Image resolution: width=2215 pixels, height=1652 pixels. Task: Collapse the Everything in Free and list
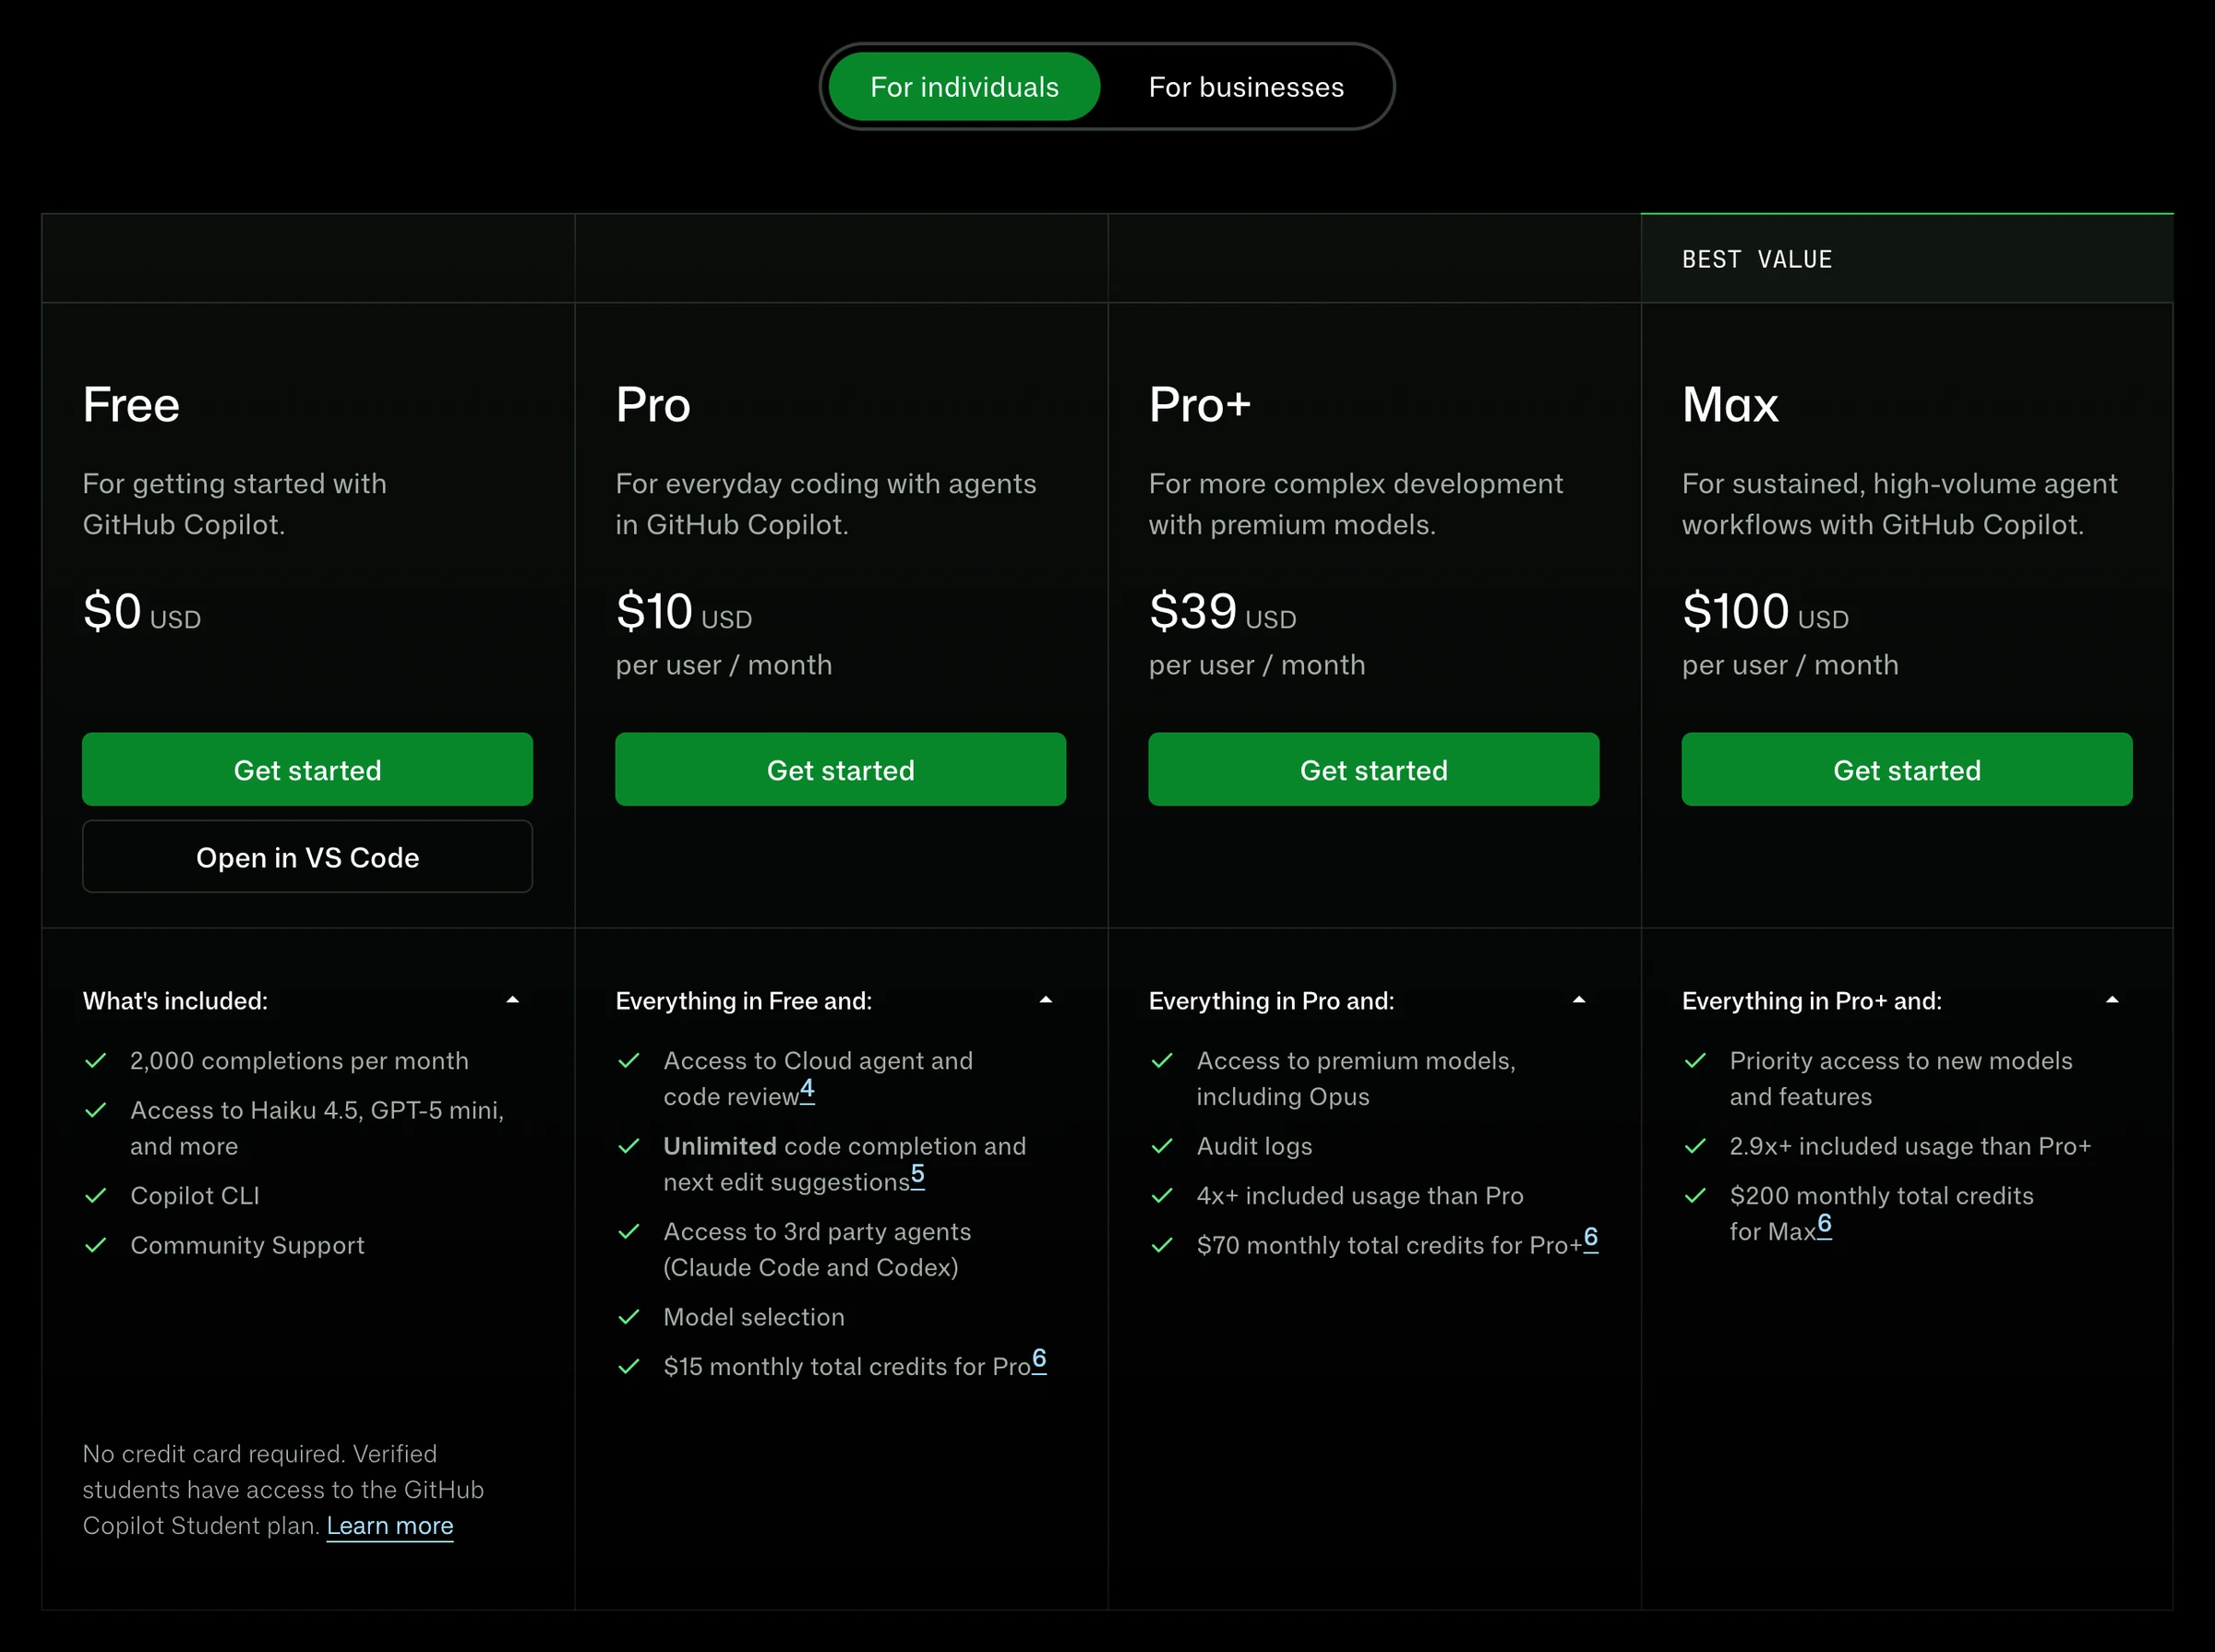[x=1045, y=1000]
